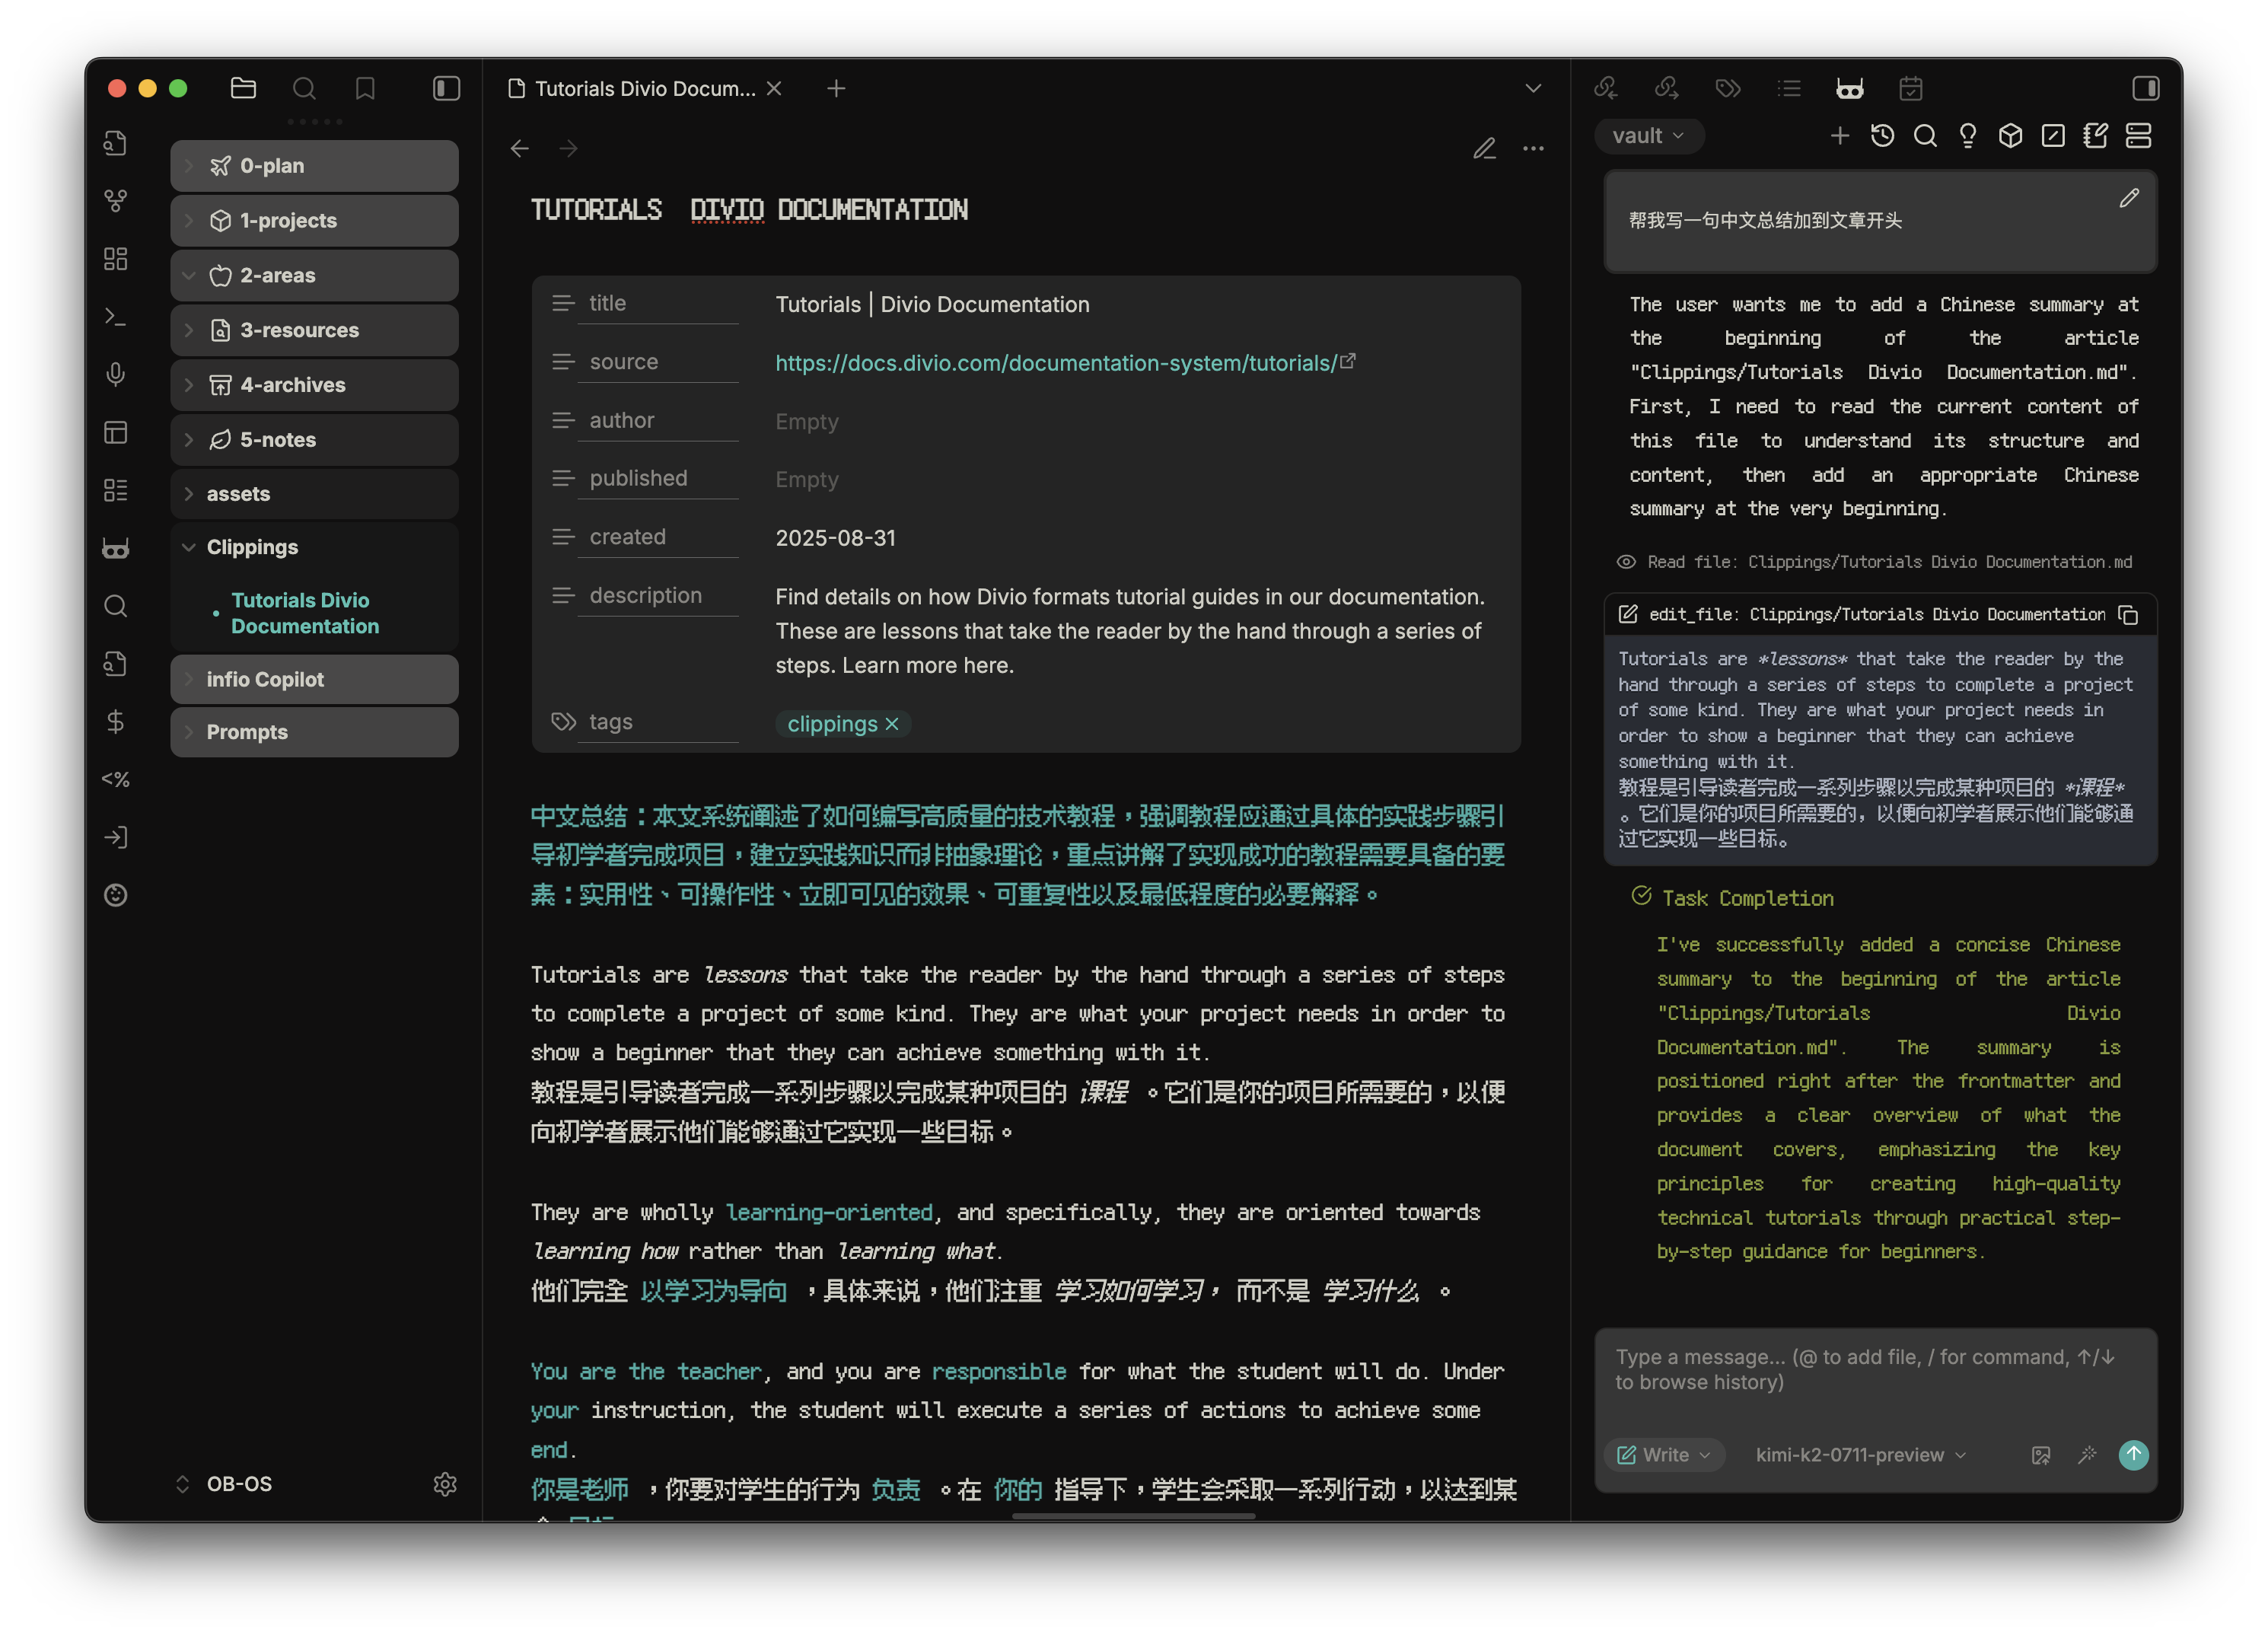Copy the edit_file block content
The image size is (2268, 1635).
(x=2128, y=615)
